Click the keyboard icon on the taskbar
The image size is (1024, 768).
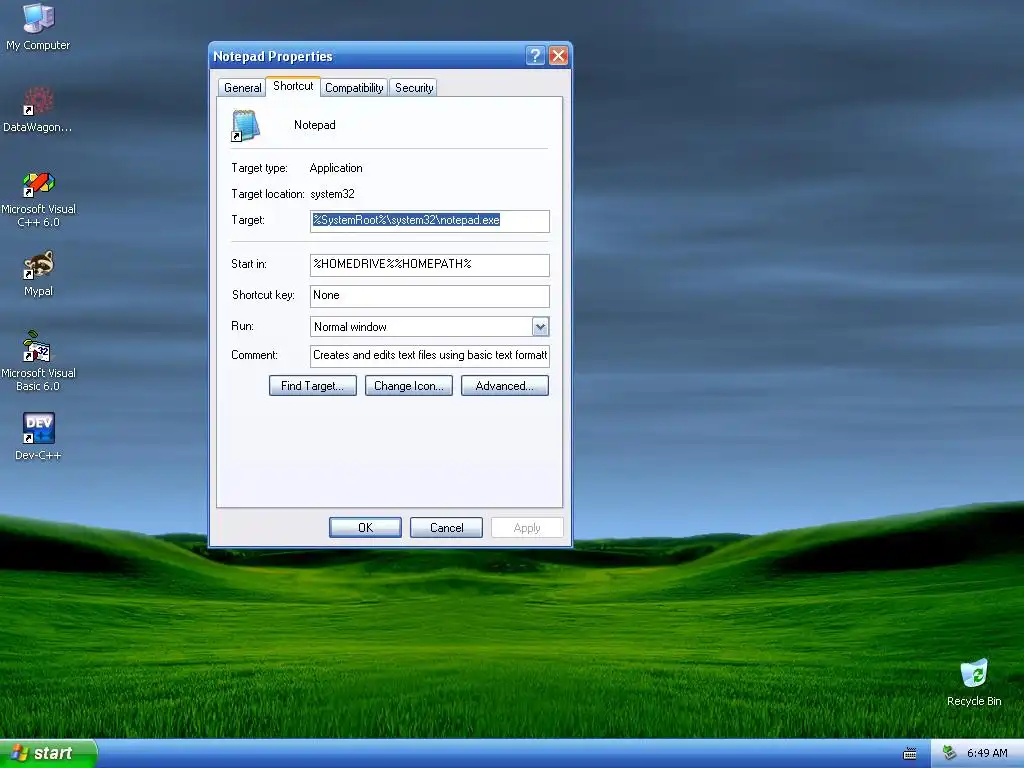pos(910,754)
